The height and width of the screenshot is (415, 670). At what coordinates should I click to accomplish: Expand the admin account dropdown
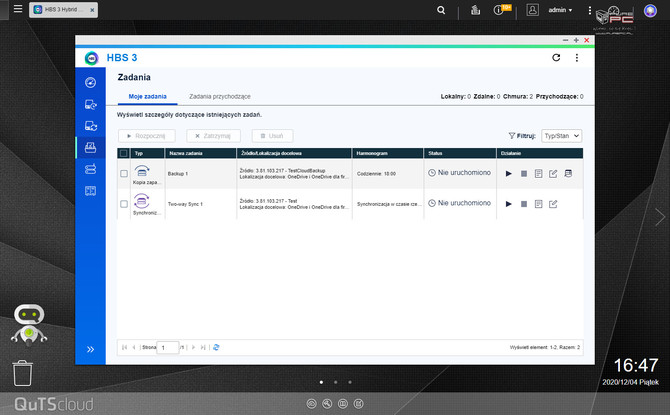pos(560,10)
